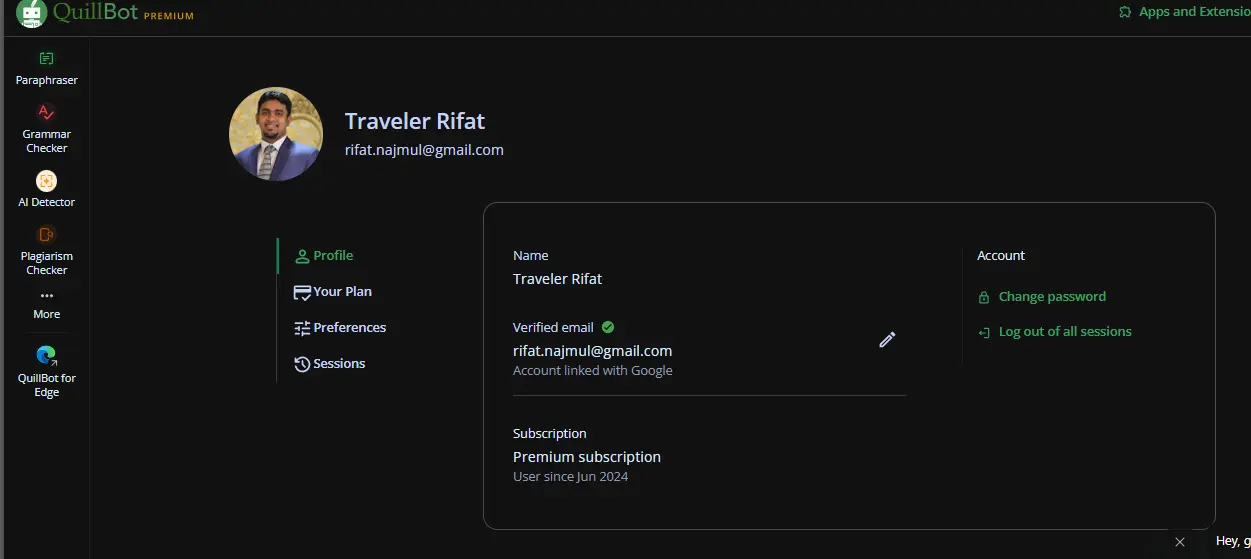Open the Grammar Checker tool
The image size is (1251, 559).
click(46, 129)
